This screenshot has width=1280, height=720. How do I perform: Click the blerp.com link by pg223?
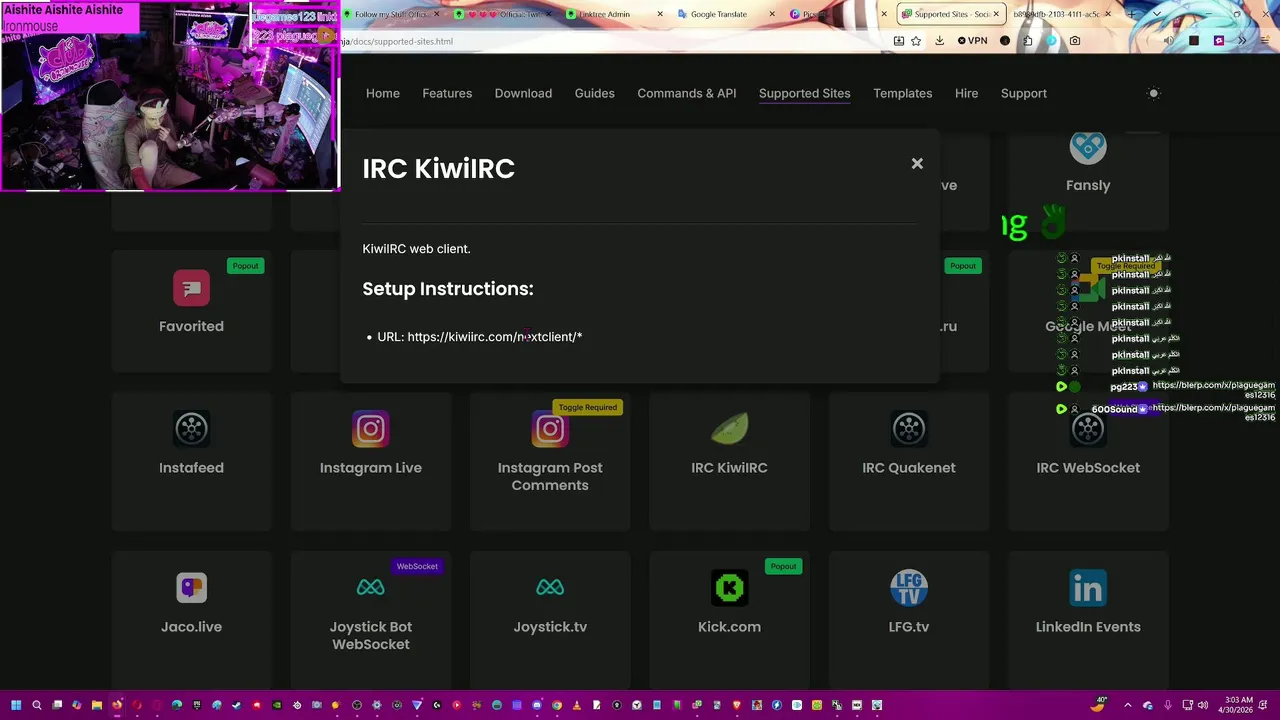[1213, 389]
